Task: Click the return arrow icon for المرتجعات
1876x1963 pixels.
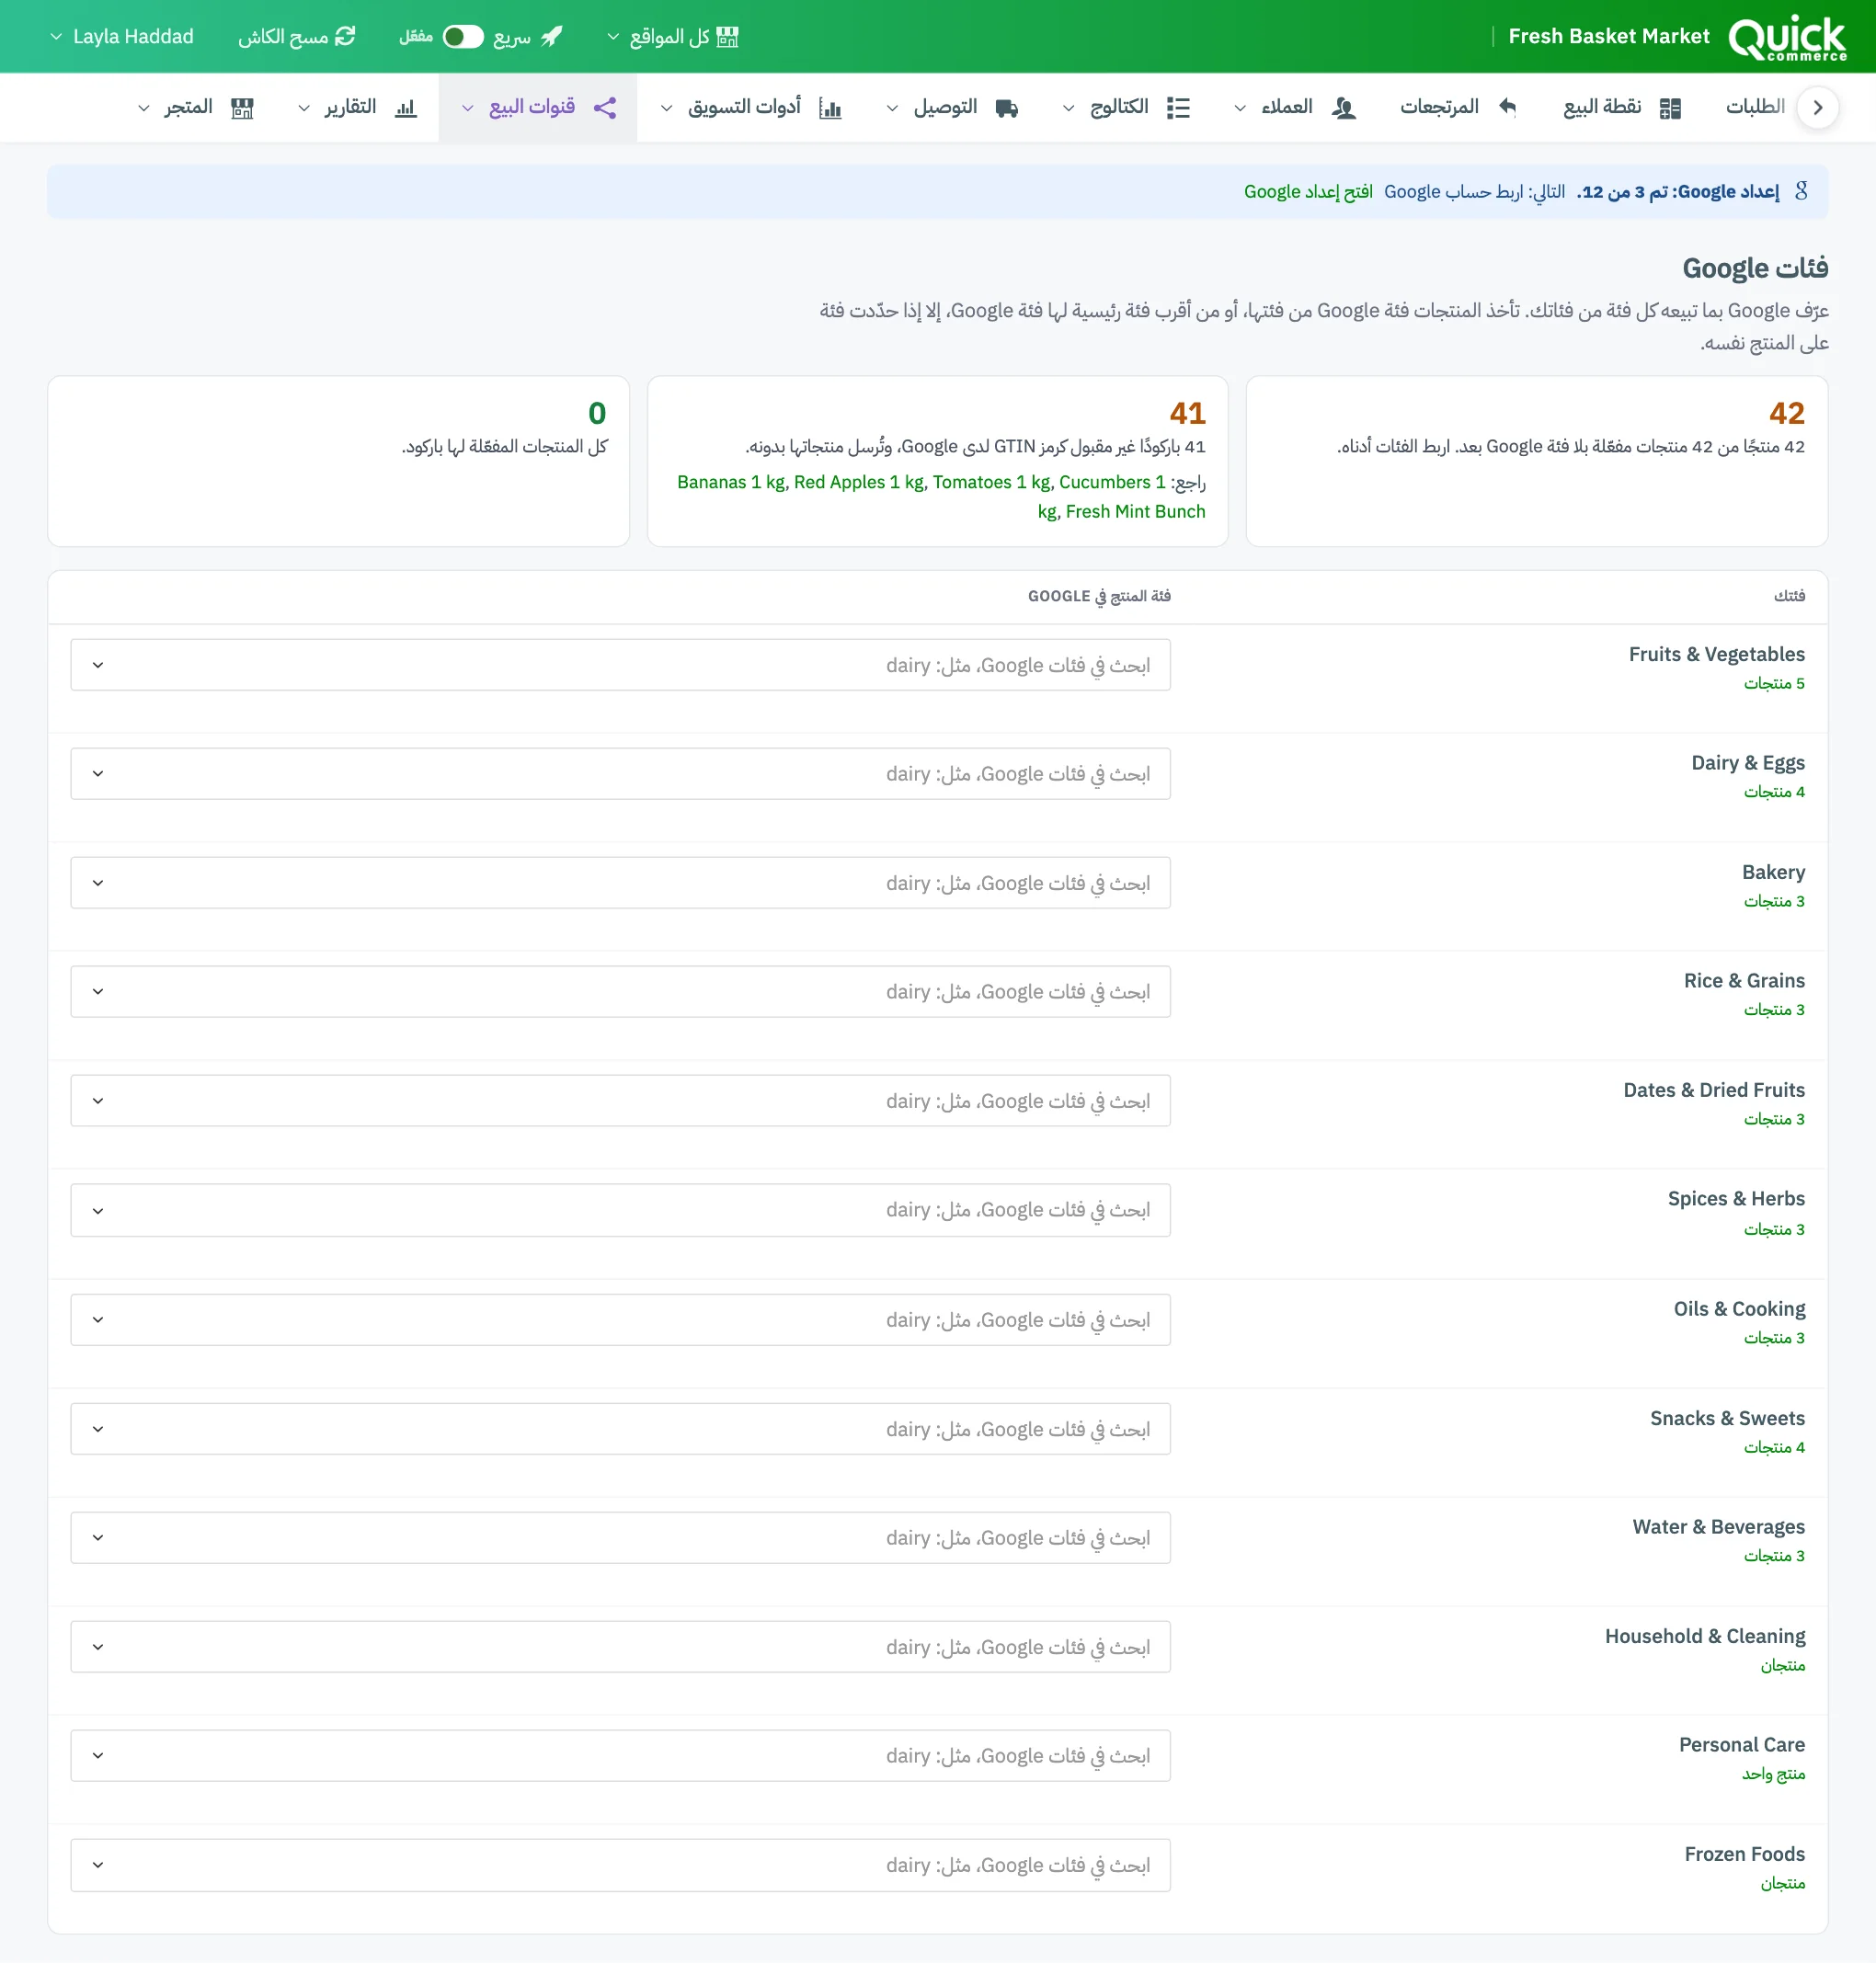Action: click(1507, 107)
